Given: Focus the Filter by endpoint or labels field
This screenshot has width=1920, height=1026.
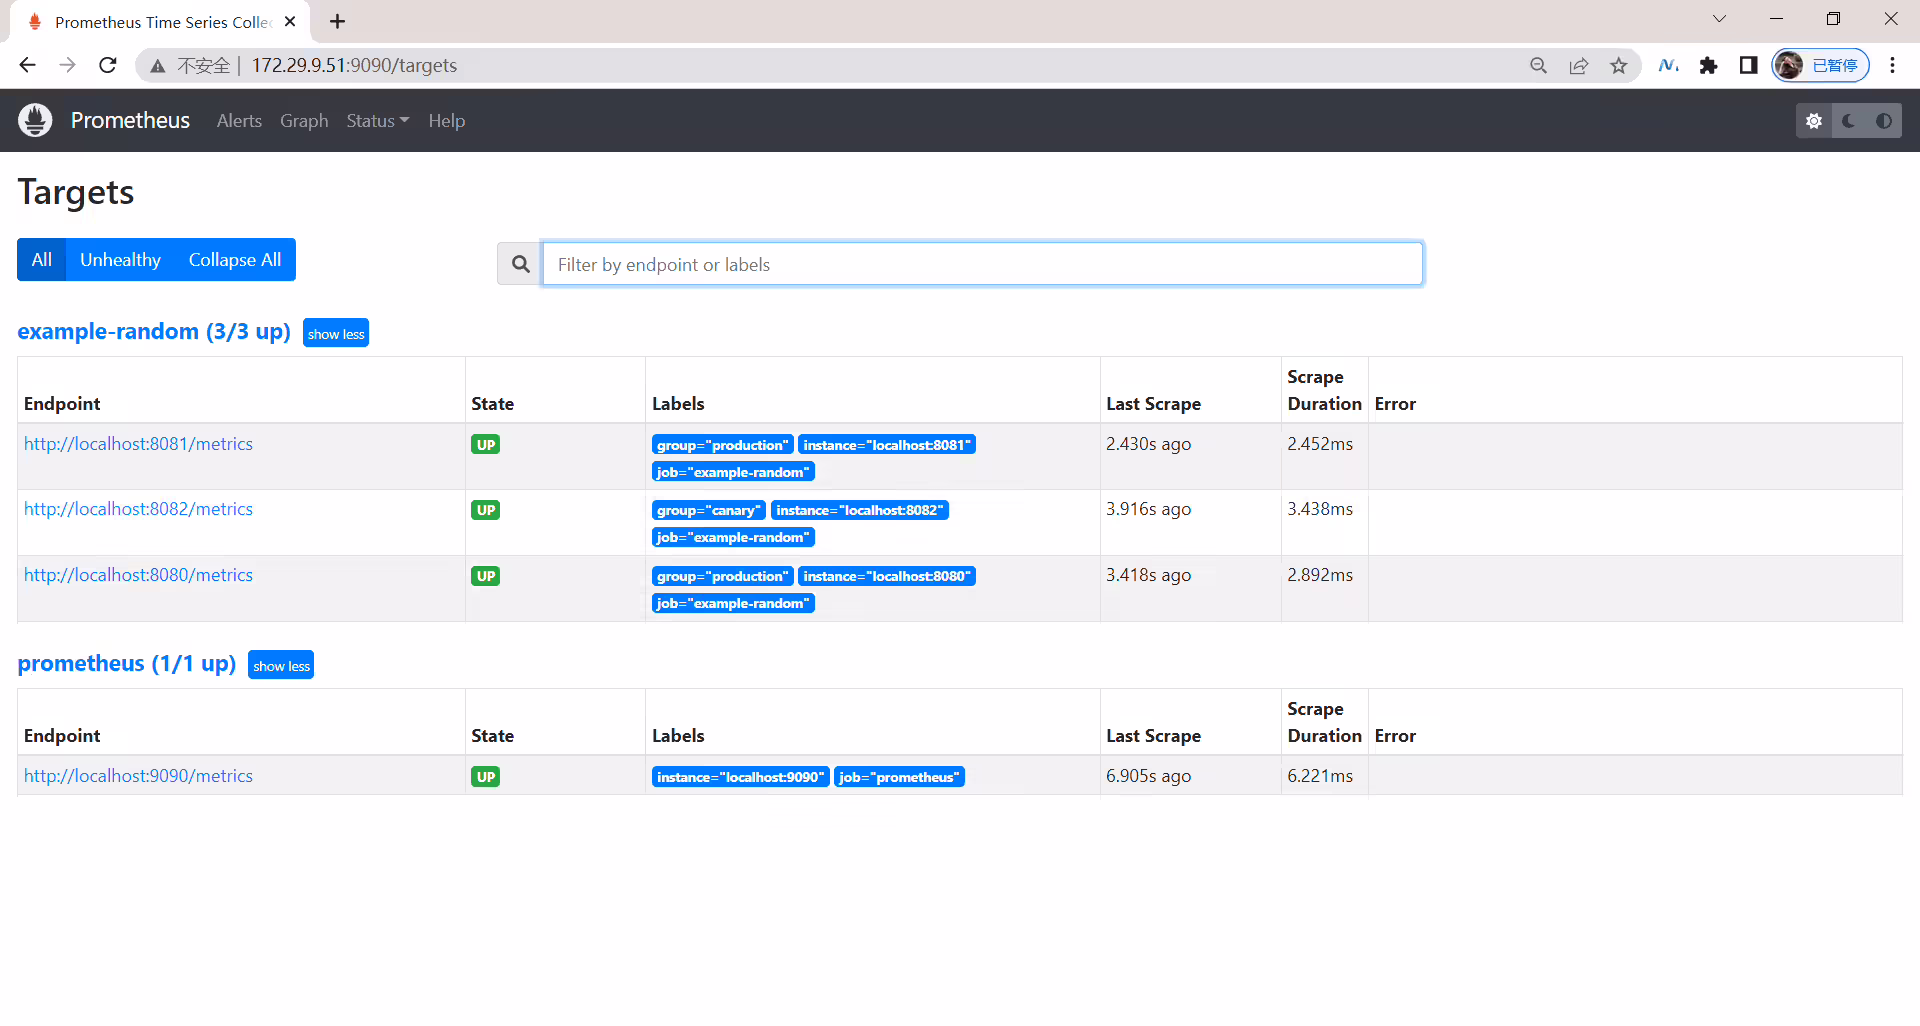Looking at the screenshot, I should pyautogui.click(x=982, y=264).
